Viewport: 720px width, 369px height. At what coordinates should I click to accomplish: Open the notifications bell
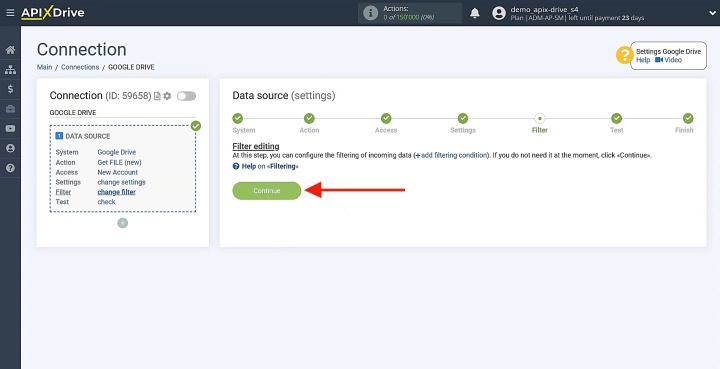(475, 13)
